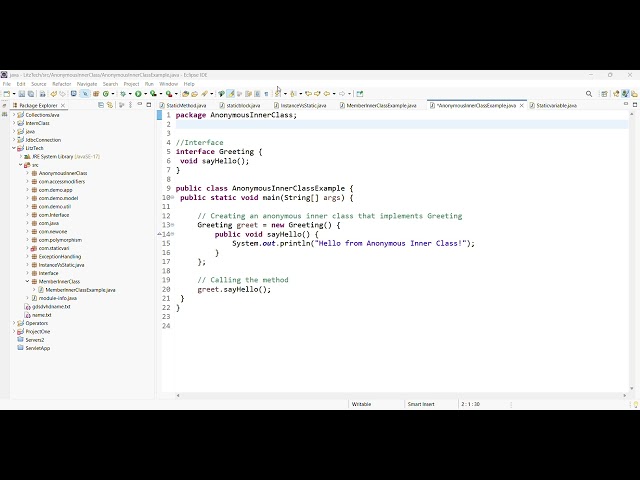Screen dimensions: 640x480
Task: Collapse the LitzTech project
Action: [14, 148]
